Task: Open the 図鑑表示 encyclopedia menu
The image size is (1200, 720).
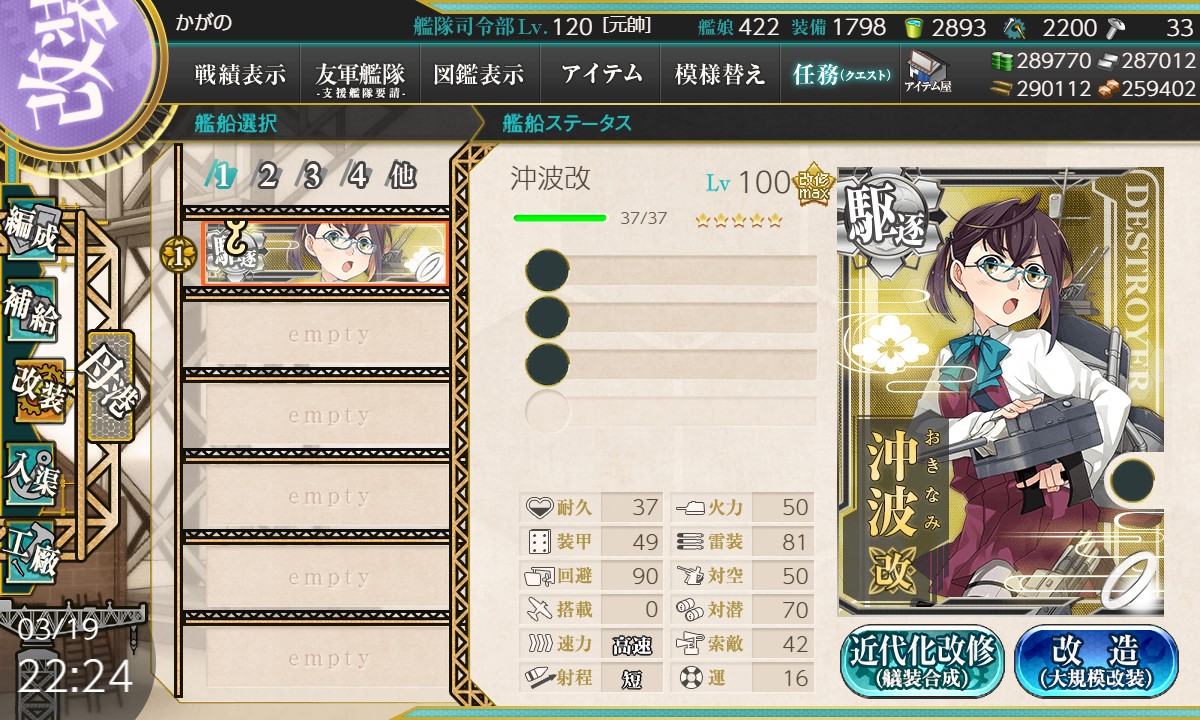Action: (480, 74)
